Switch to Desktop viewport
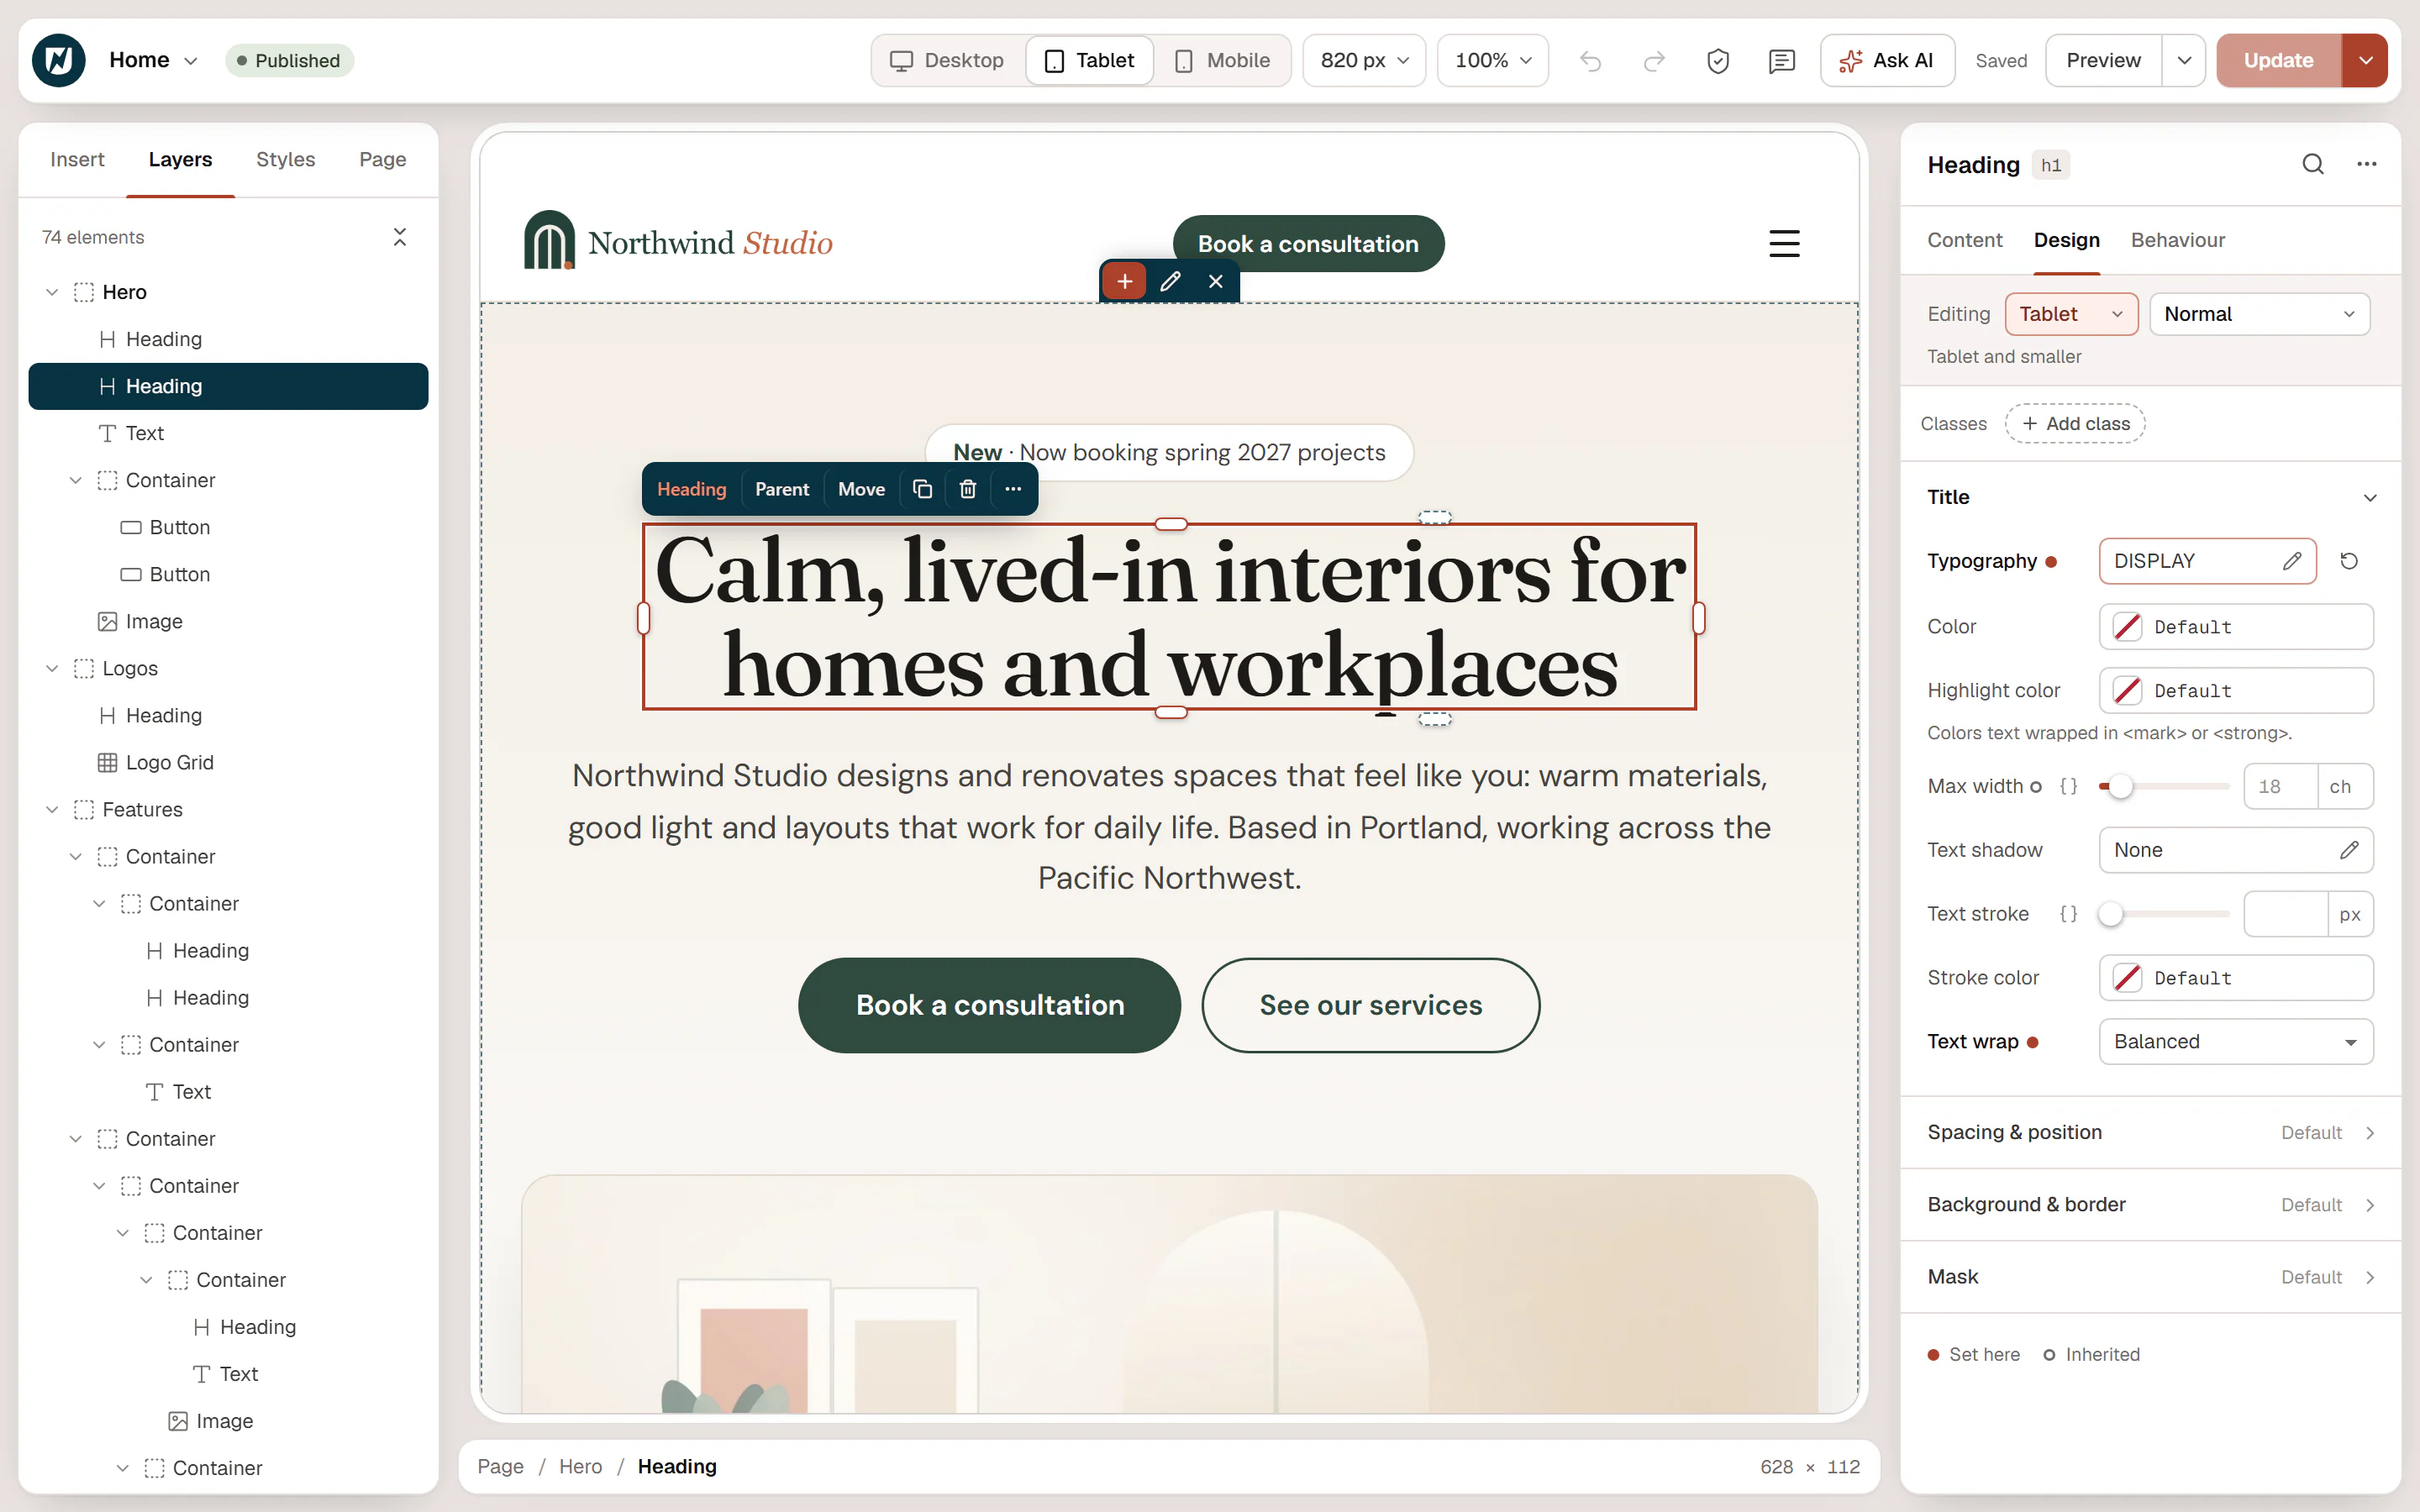The height and width of the screenshot is (1512, 2420). pyautogui.click(x=948, y=61)
